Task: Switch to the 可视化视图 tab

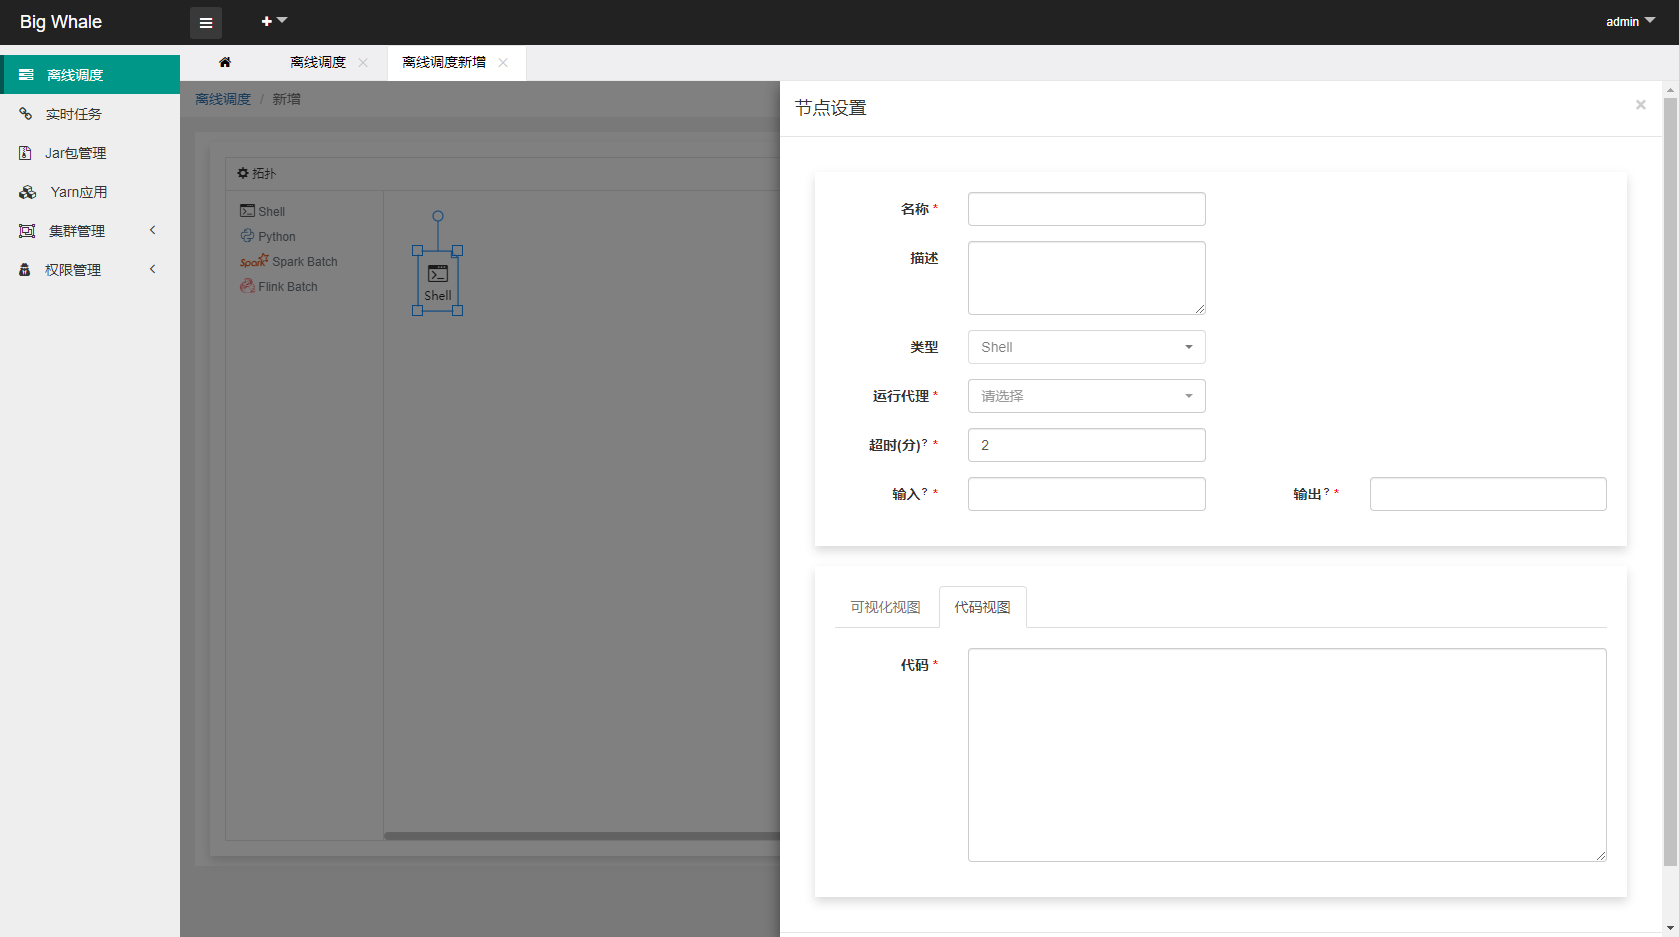Action: 886,607
